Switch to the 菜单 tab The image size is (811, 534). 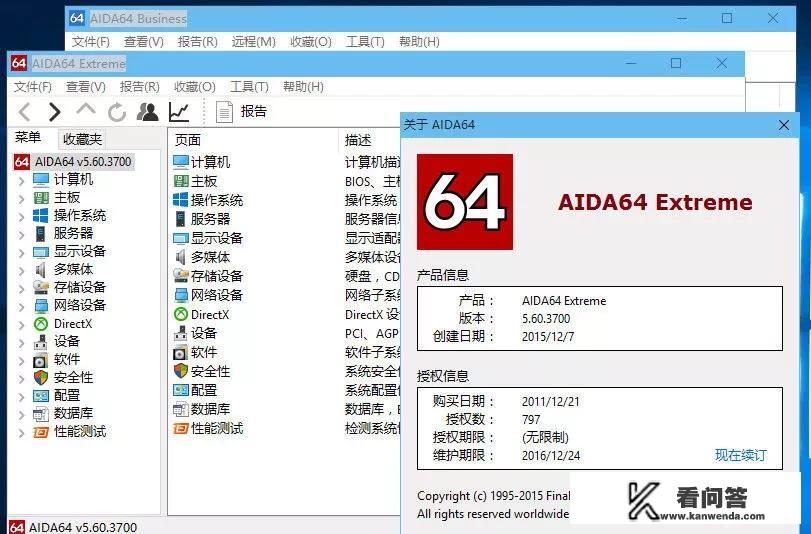tap(28, 138)
